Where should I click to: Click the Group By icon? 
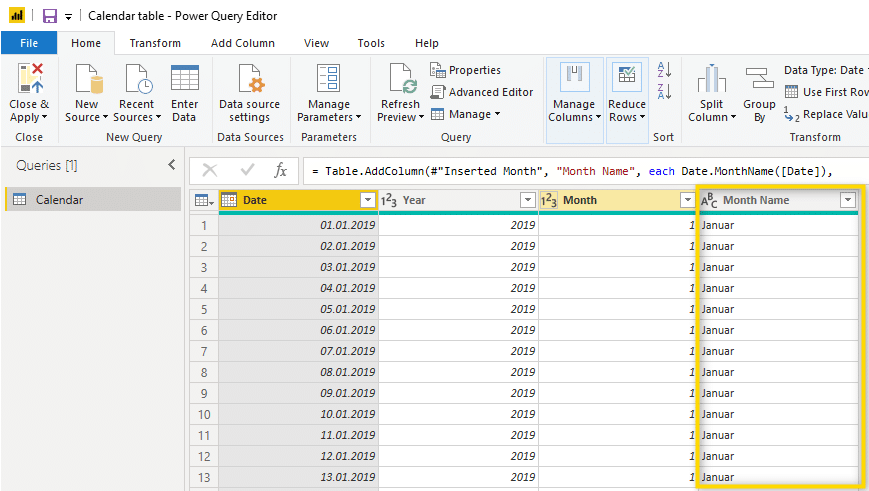coord(759,80)
